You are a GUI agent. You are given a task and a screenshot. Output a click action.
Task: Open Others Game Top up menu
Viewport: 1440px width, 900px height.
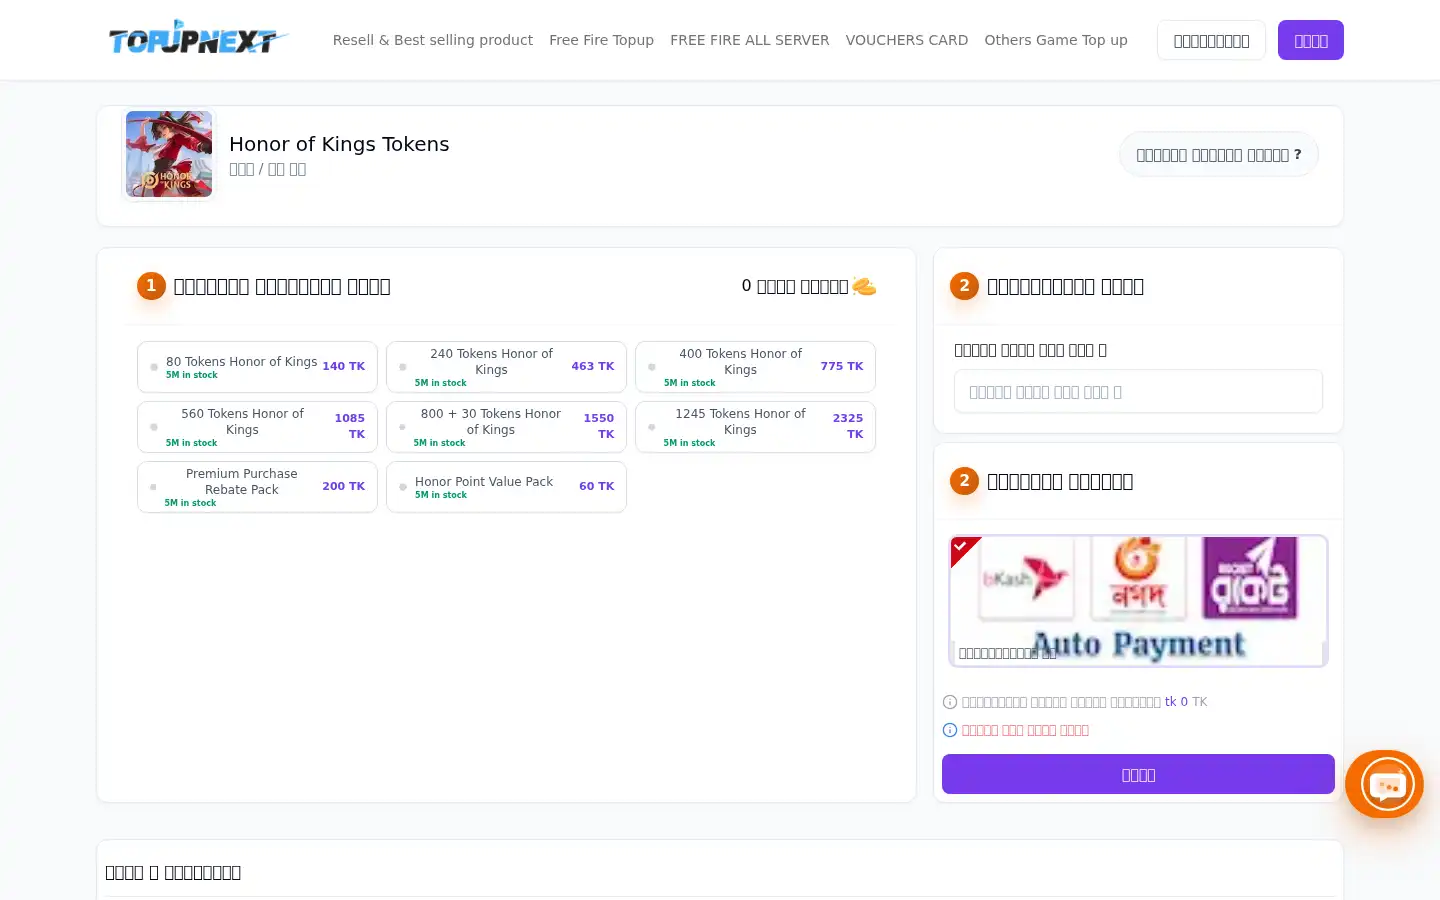(x=1056, y=40)
